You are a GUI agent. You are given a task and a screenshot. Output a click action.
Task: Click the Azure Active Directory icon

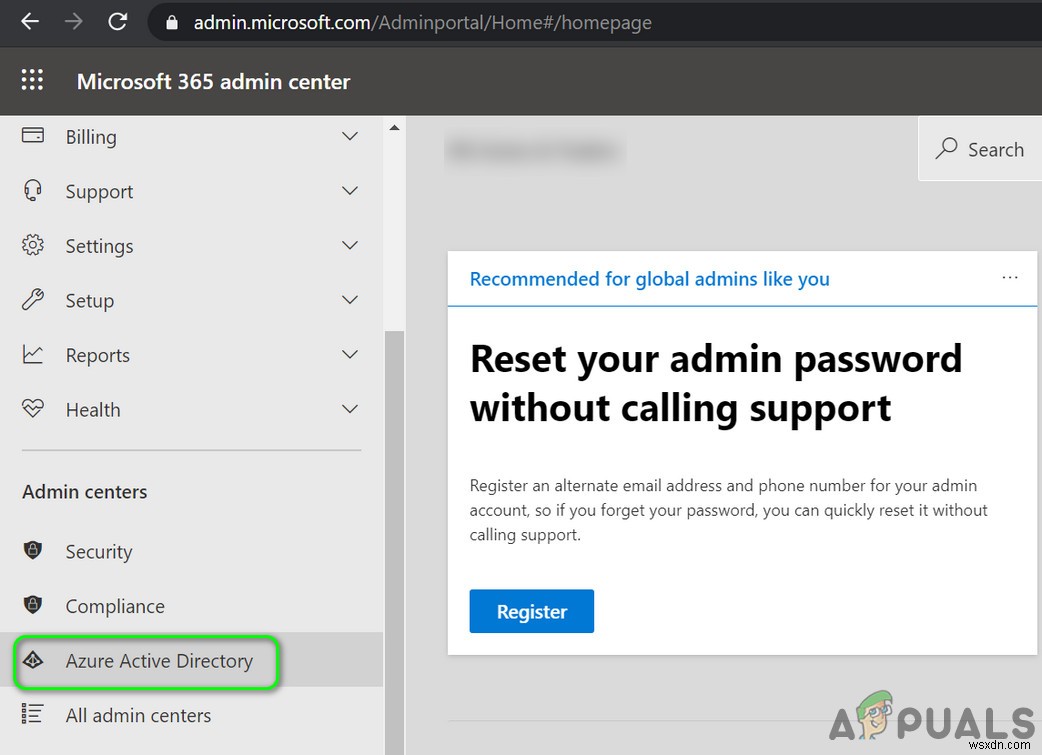(x=33, y=660)
